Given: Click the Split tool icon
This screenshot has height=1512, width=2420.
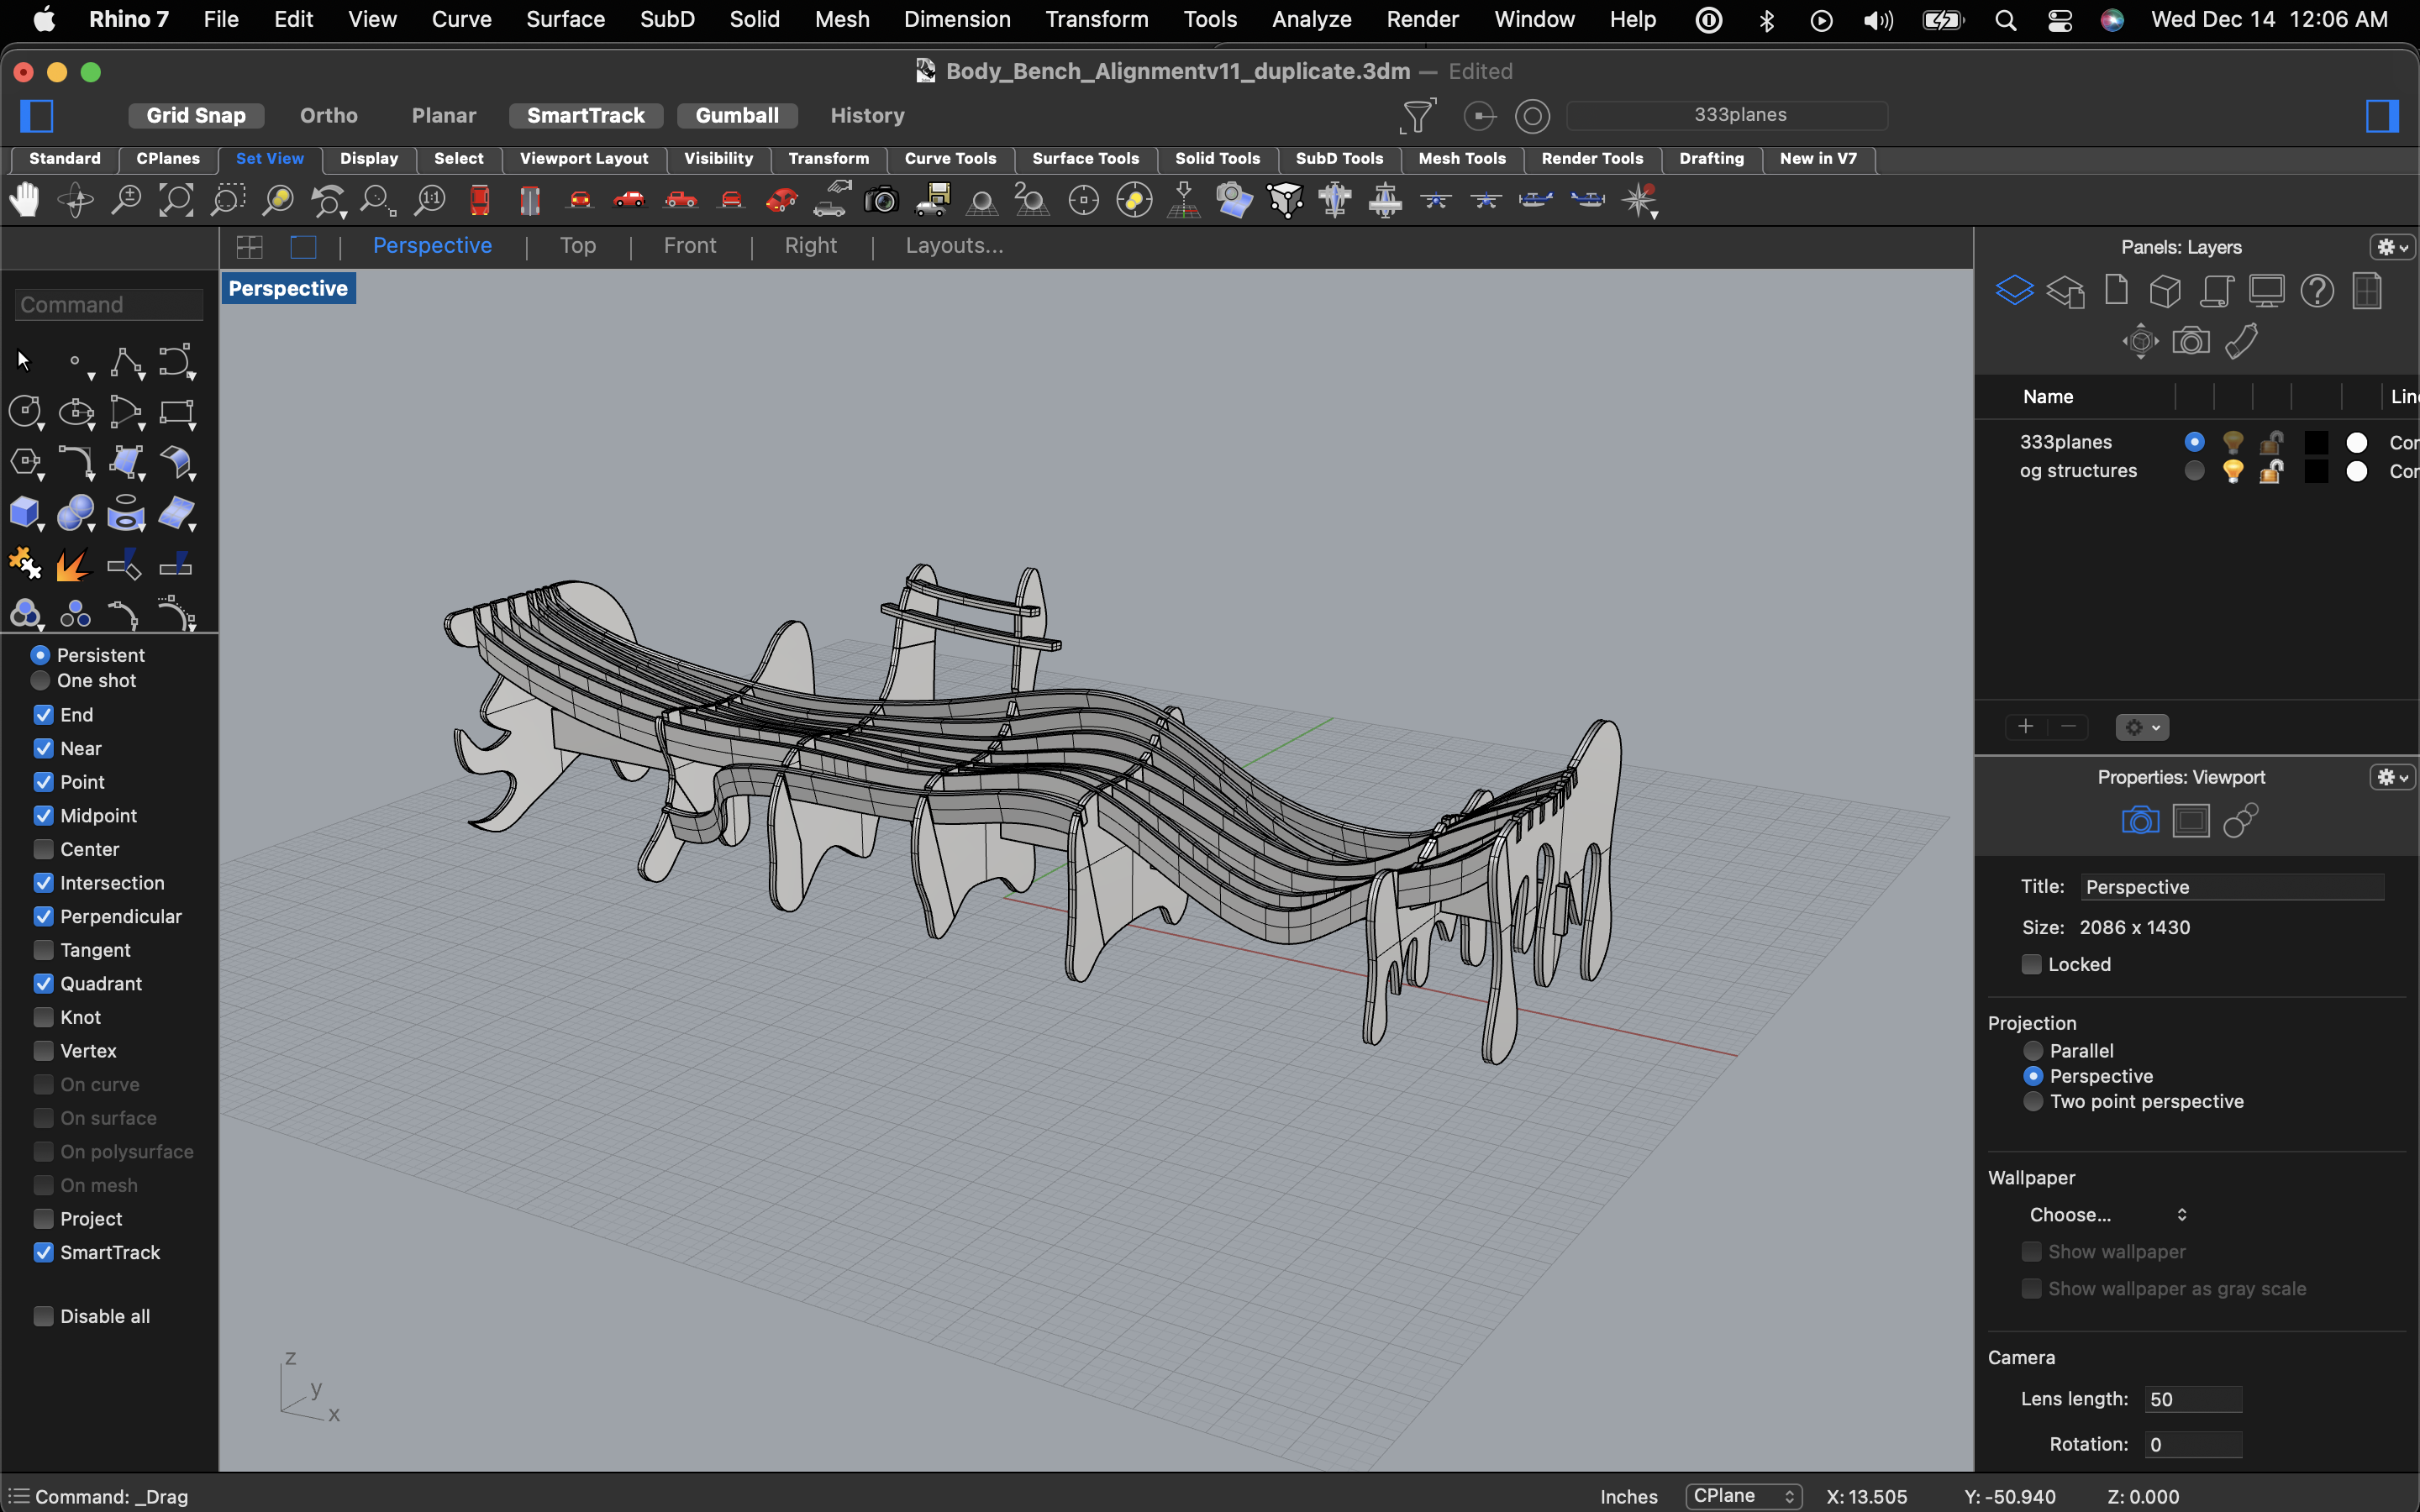Looking at the screenshot, I should point(176,564).
